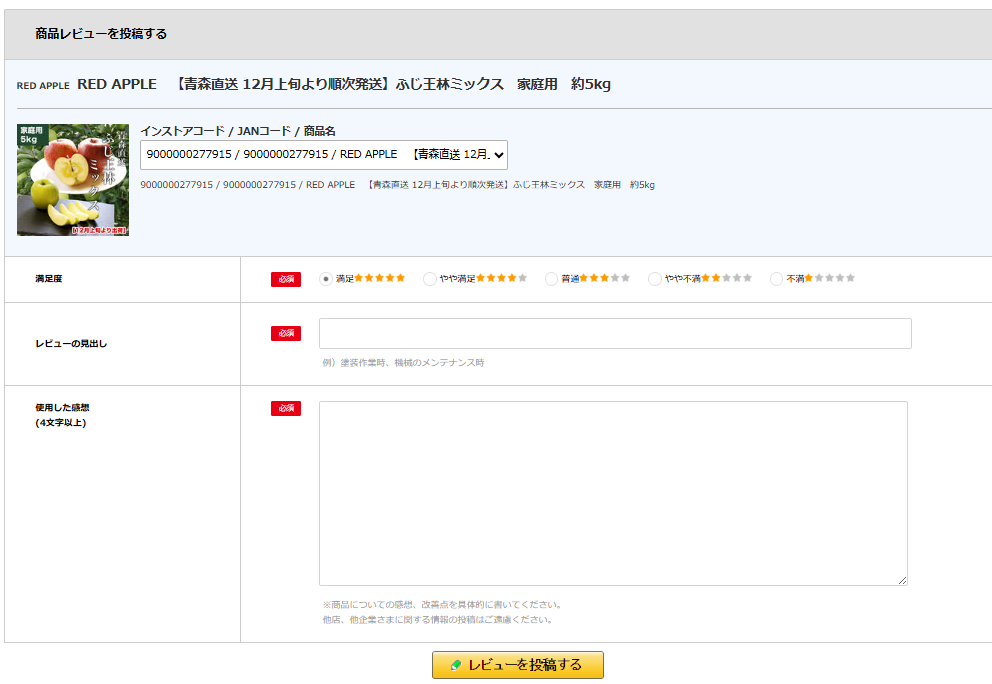Click the (4文字以上) label text
Screen dimensions: 992x684
[x=61, y=423]
